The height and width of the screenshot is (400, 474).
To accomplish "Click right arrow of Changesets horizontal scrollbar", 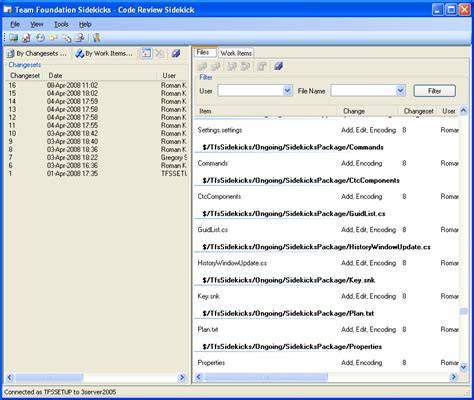I will click(x=182, y=377).
